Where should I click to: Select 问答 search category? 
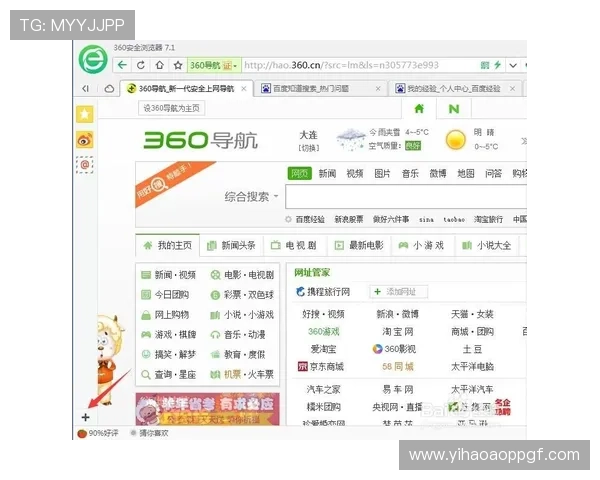pyautogui.click(x=493, y=173)
